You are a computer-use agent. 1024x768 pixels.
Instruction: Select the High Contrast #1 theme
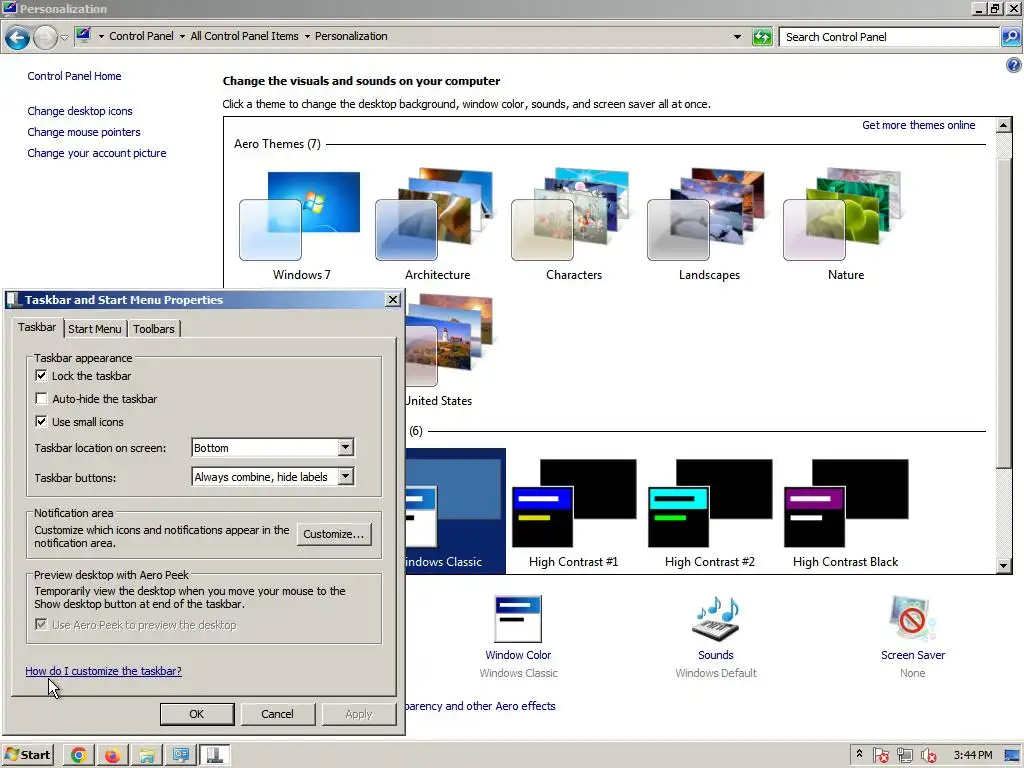click(x=573, y=513)
